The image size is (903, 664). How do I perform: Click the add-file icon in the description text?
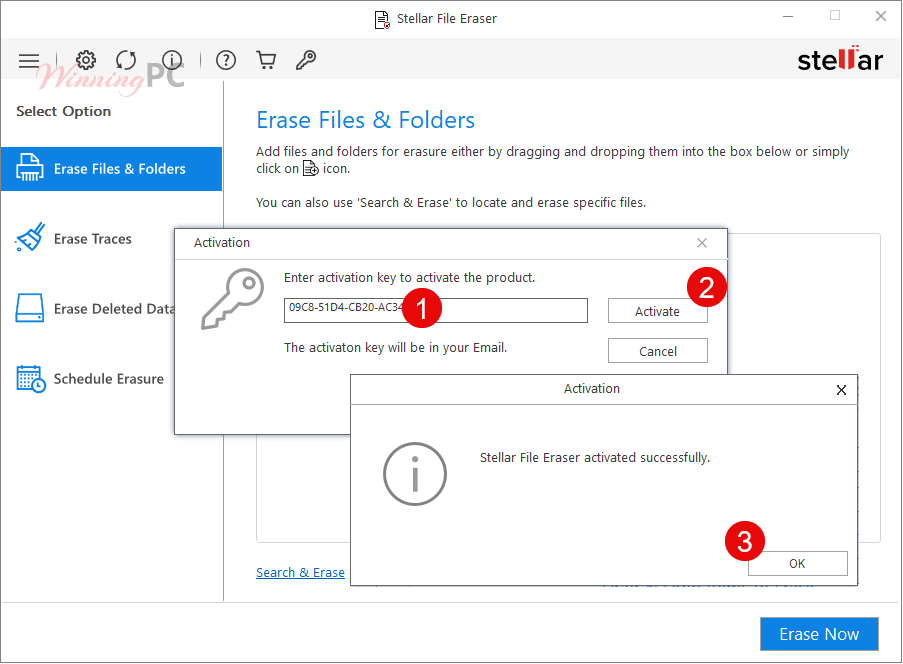pyautogui.click(x=310, y=168)
